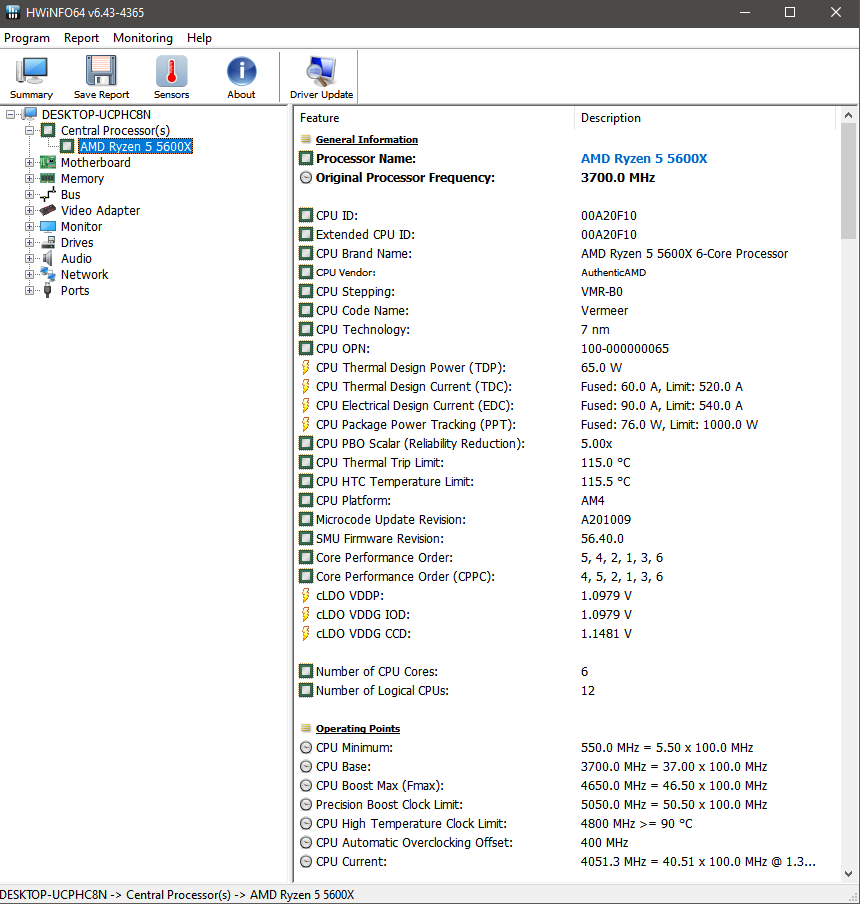Click the blue AMD Ryzen 5 5600X description link
This screenshot has width=860, height=904.
coord(644,159)
